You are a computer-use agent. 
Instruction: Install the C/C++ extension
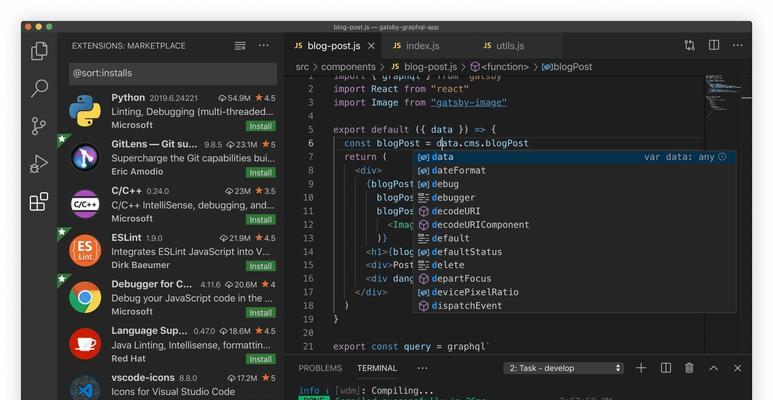pos(260,219)
